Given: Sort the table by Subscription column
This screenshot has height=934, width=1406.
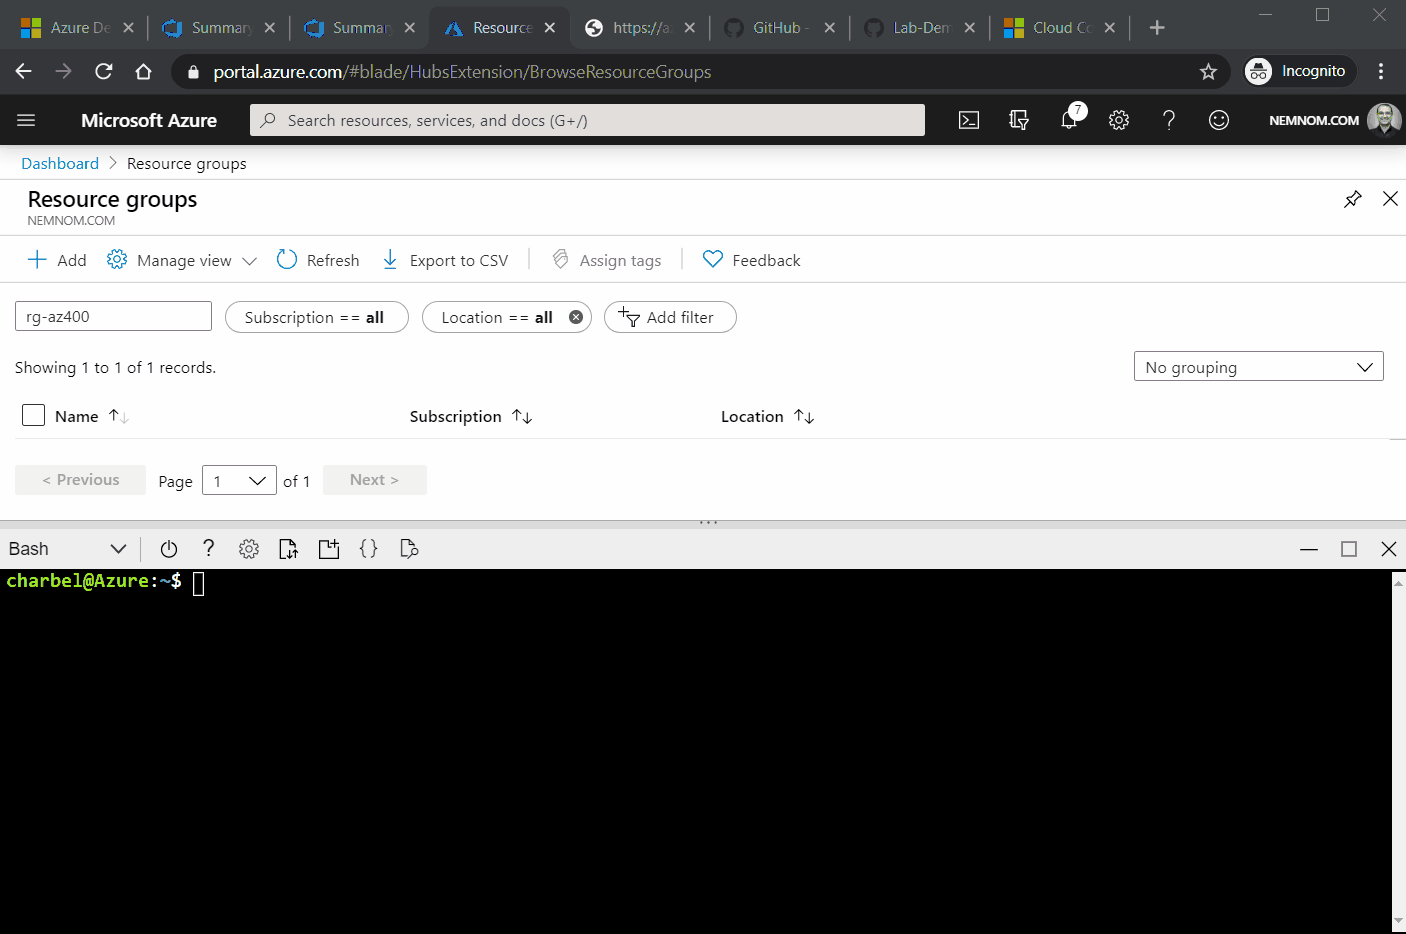Looking at the screenshot, I should click(471, 416).
